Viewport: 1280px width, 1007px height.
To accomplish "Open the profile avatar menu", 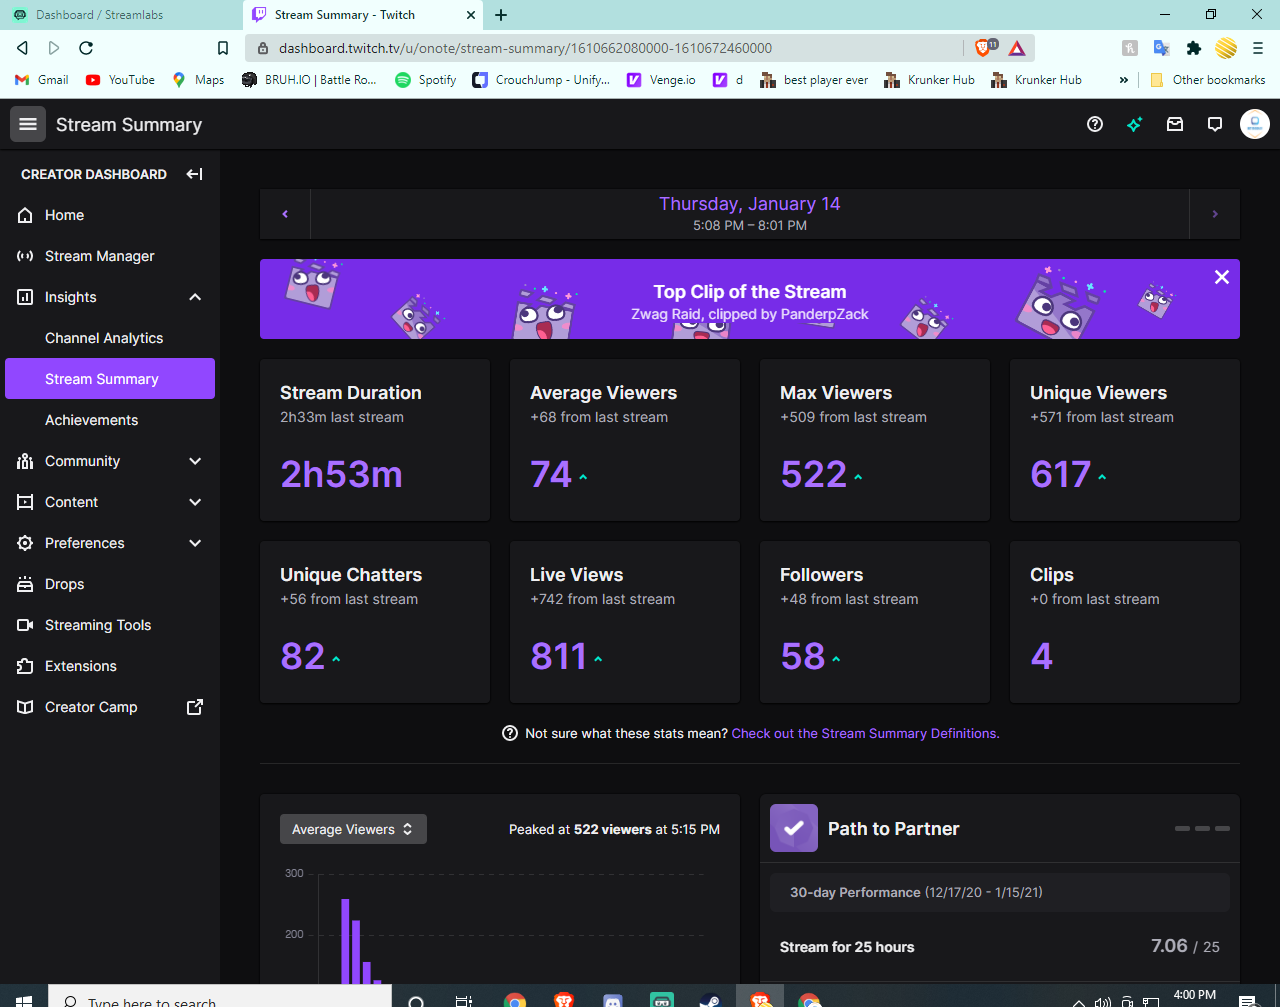I will [1255, 124].
